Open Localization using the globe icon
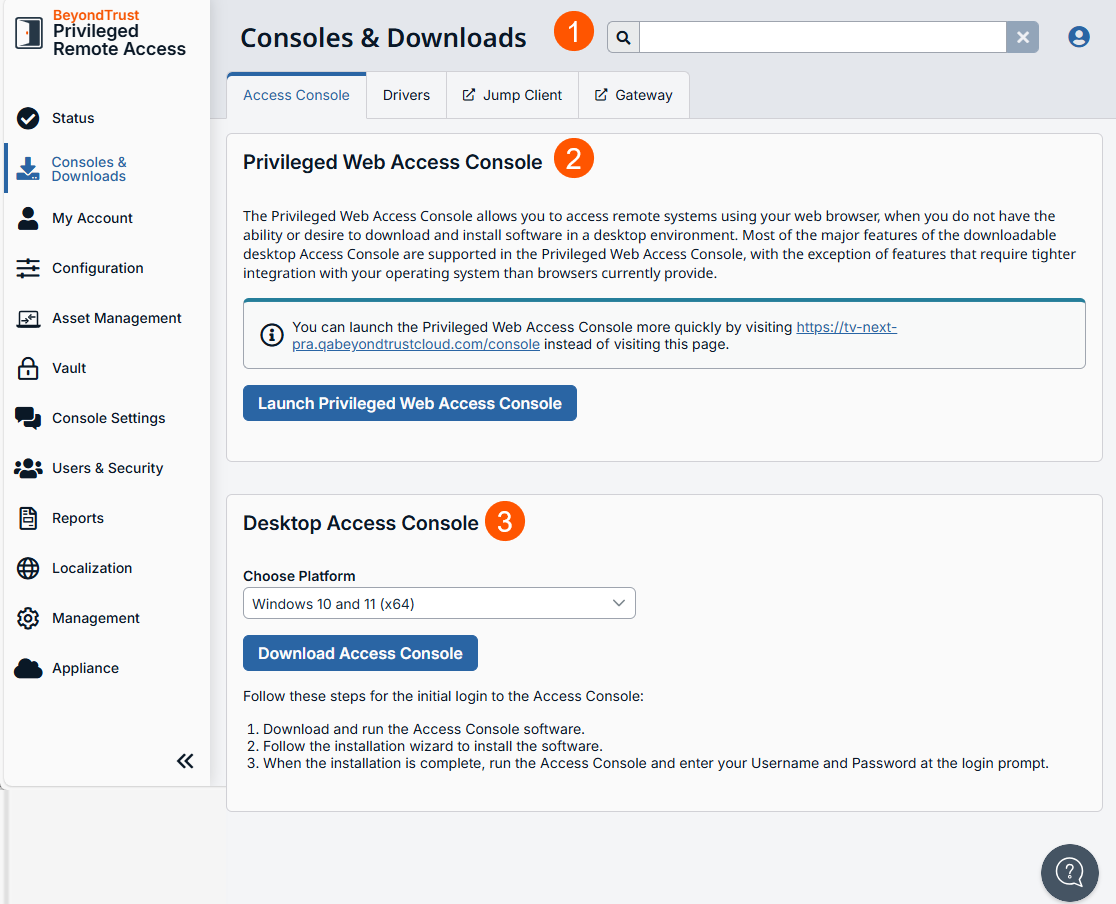1116x904 pixels. (x=28, y=568)
